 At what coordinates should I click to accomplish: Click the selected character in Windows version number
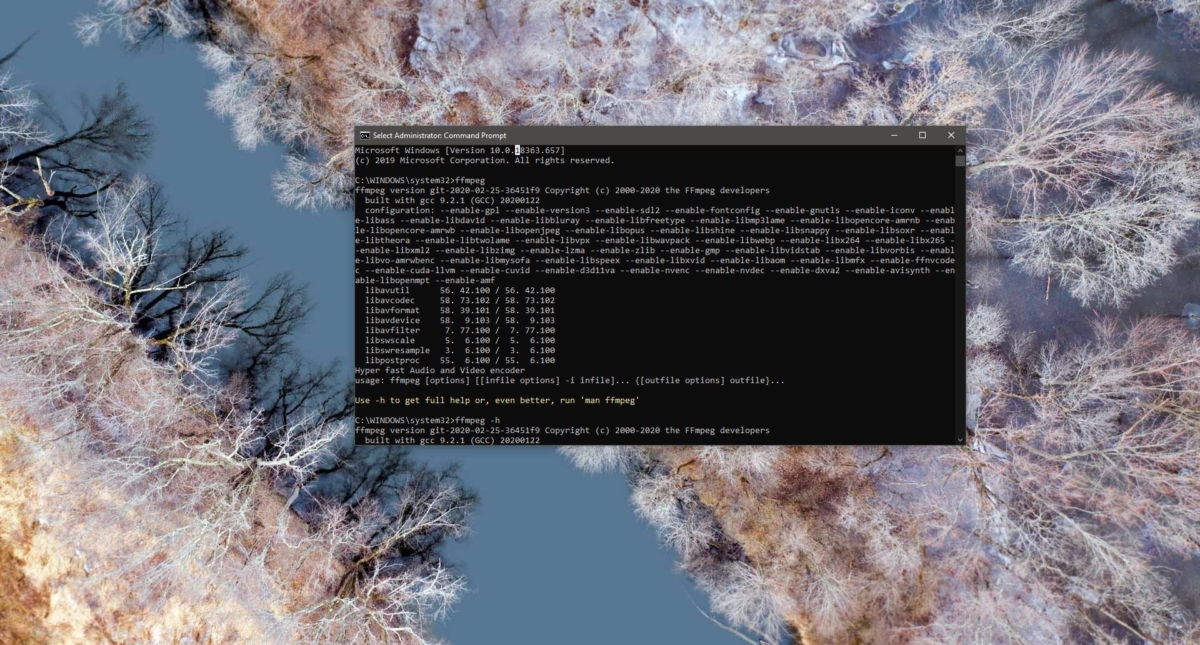click(518, 150)
